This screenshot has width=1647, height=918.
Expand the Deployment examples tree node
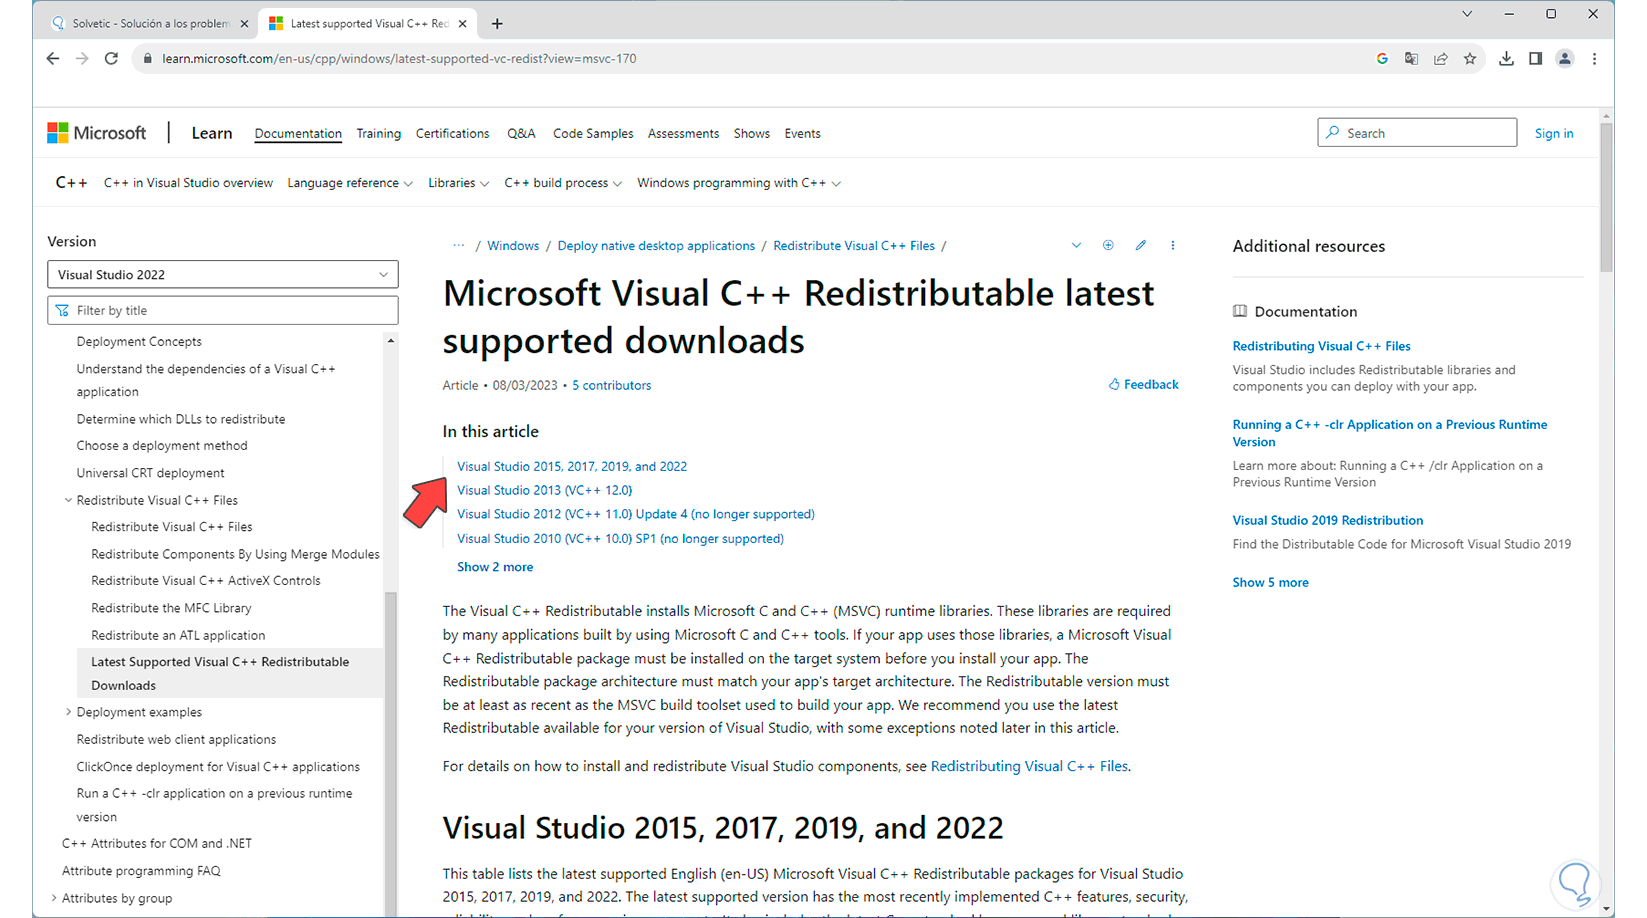coord(68,712)
